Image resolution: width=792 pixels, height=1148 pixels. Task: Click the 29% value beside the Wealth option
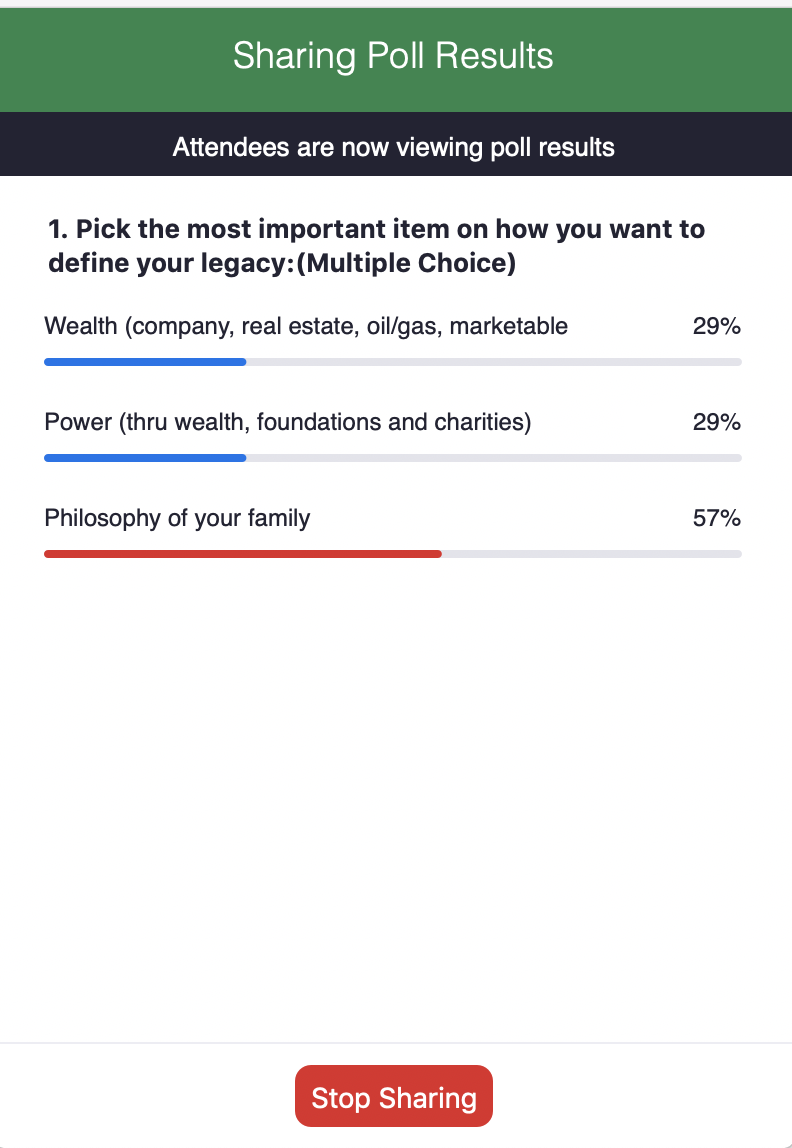(x=716, y=326)
